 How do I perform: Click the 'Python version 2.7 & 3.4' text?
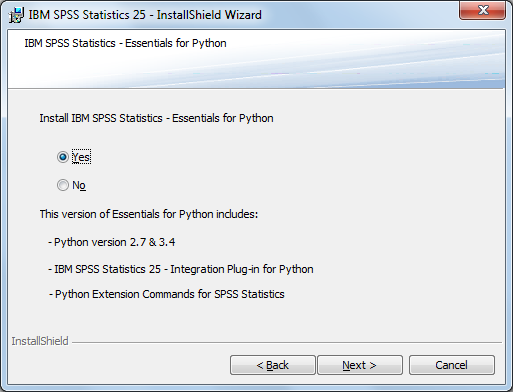click(112, 242)
